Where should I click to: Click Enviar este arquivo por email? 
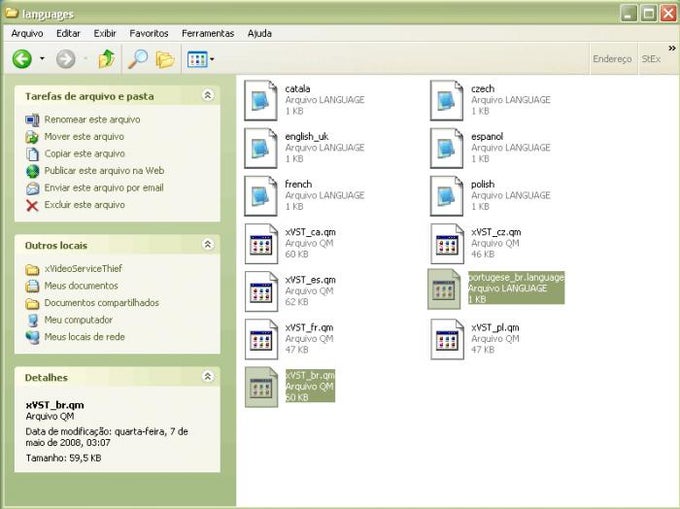104,188
